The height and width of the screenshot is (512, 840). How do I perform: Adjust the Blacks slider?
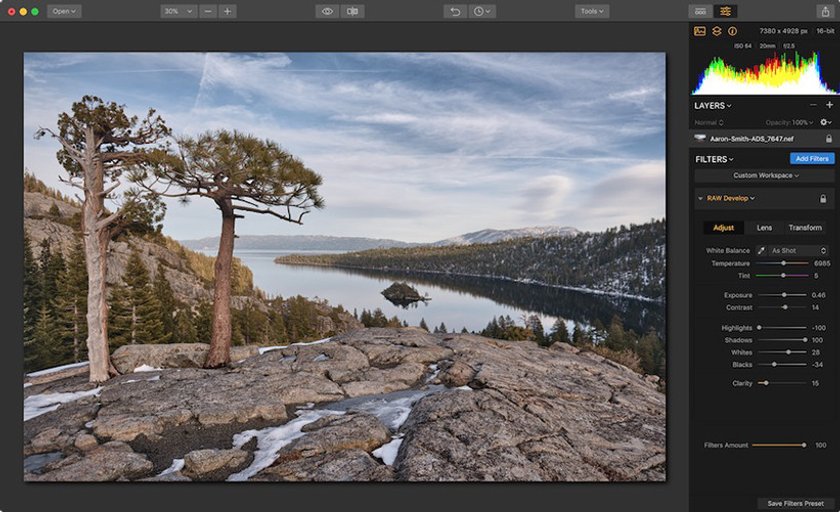point(782,364)
